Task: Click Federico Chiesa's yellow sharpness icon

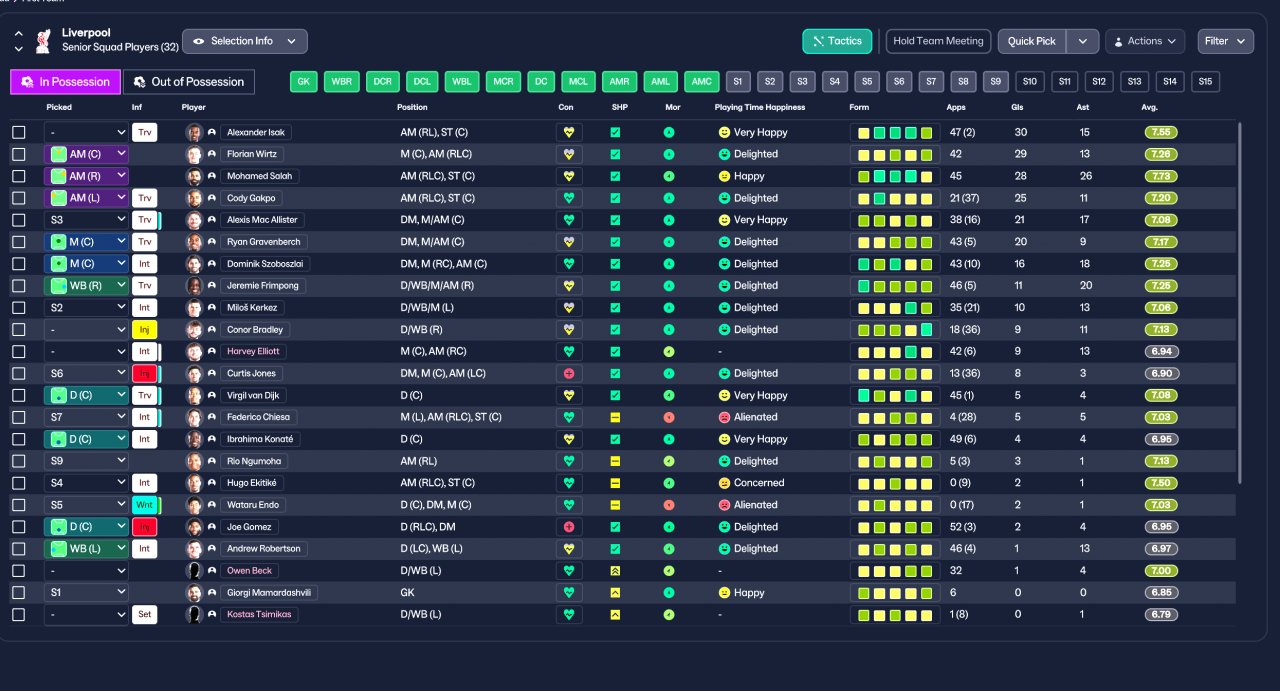Action: click(616, 417)
